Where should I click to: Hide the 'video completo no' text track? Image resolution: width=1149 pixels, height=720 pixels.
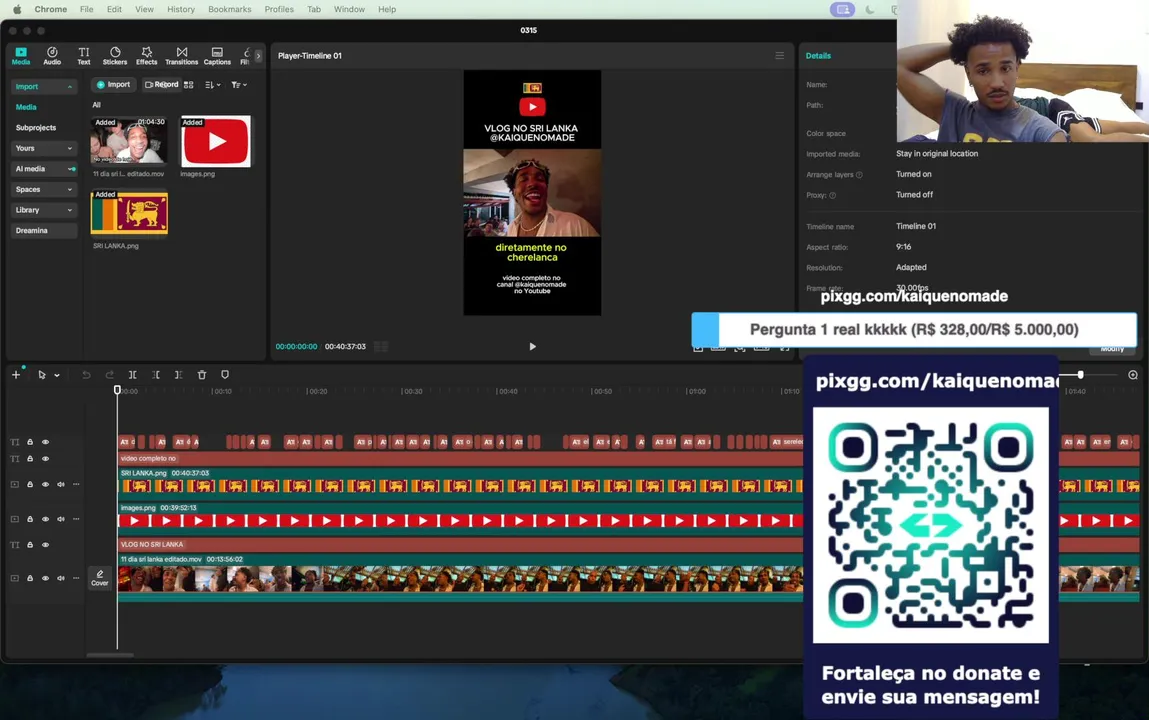point(45,459)
